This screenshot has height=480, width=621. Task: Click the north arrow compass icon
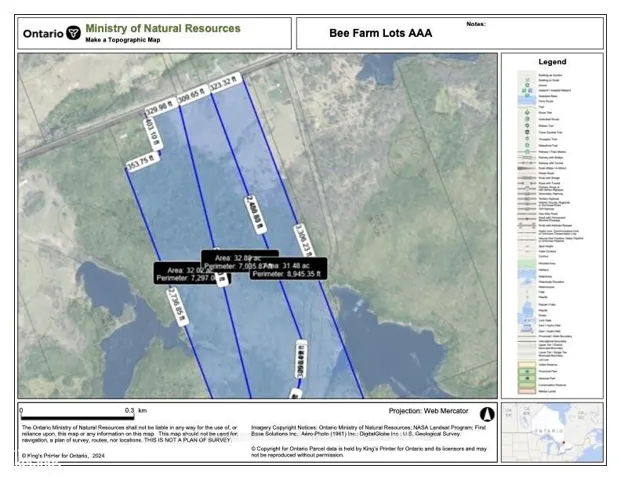tap(487, 414)
